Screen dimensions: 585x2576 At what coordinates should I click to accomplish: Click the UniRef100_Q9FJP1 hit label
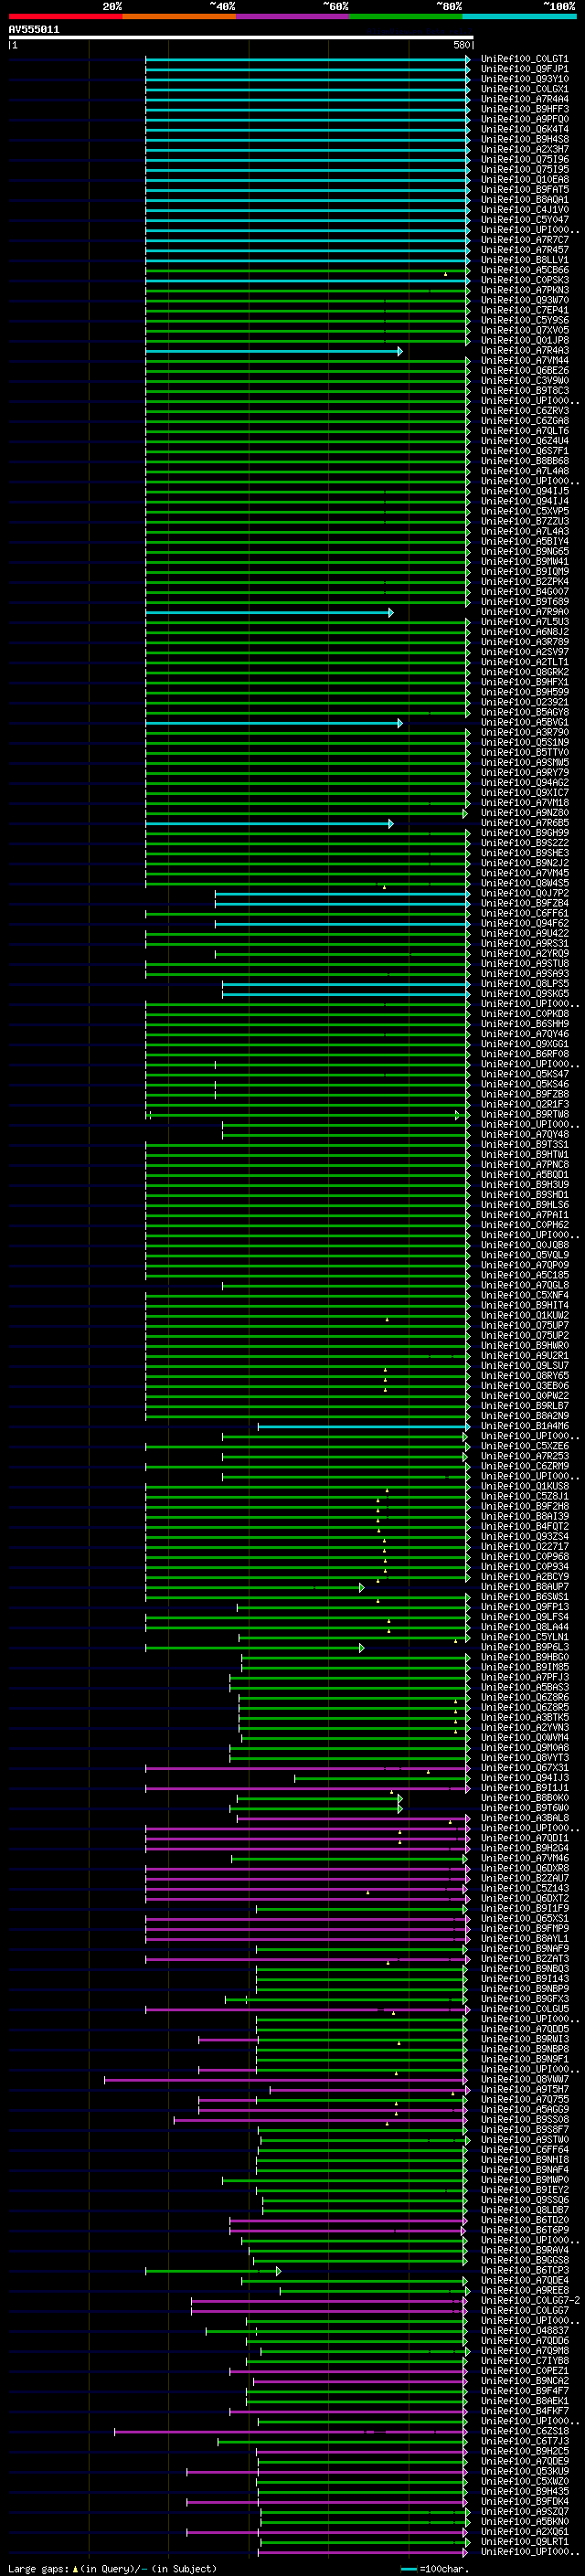tap(524, 70)
